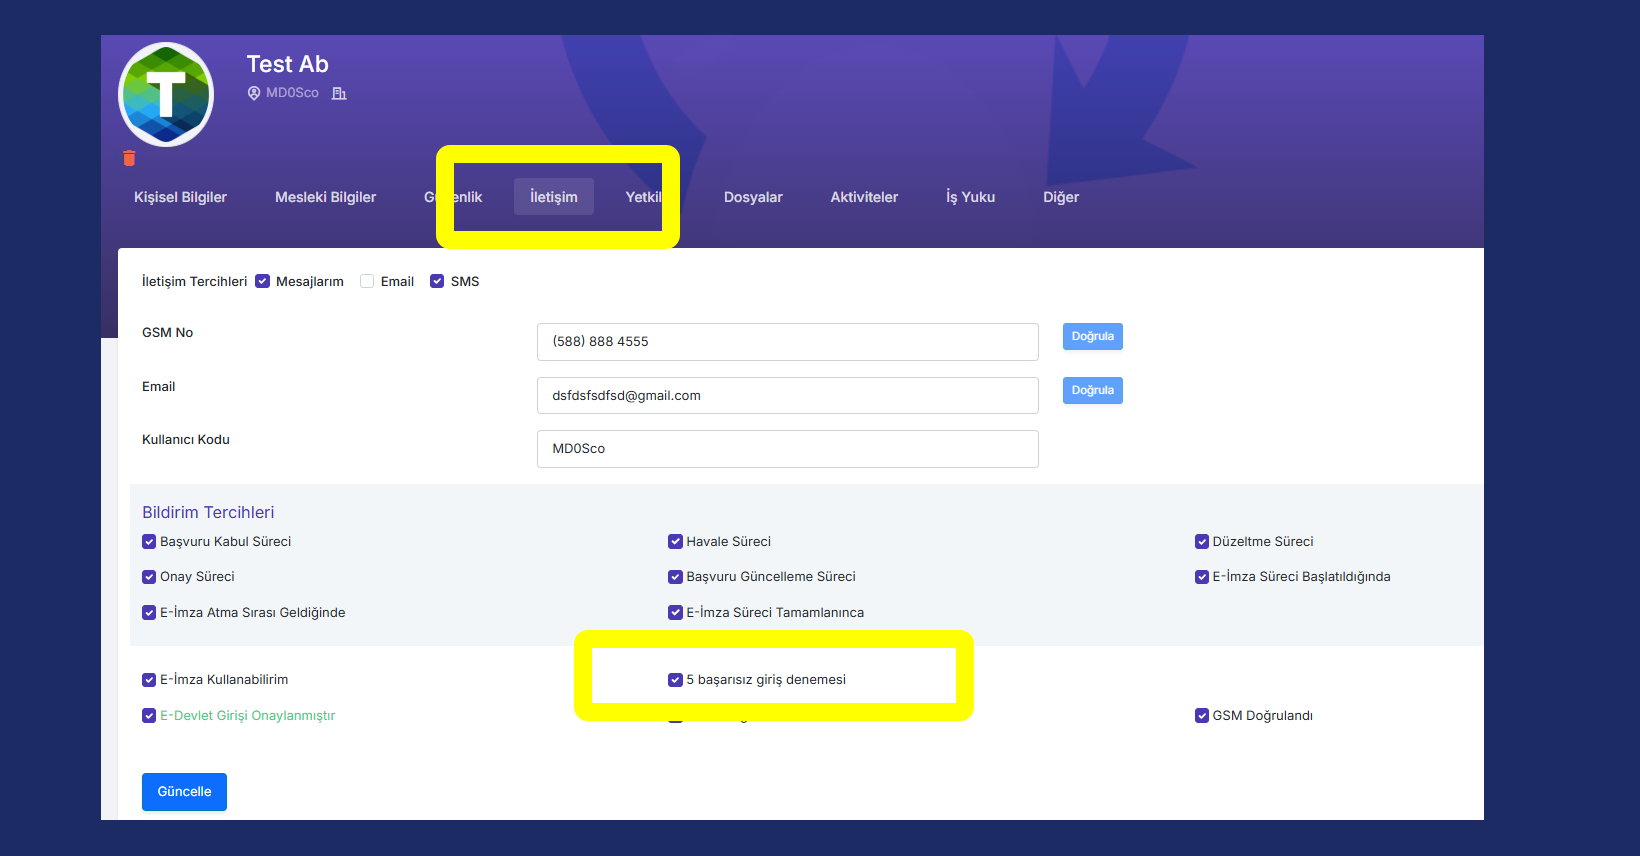Click the Test Ab profile name

(x=287, y=64)
